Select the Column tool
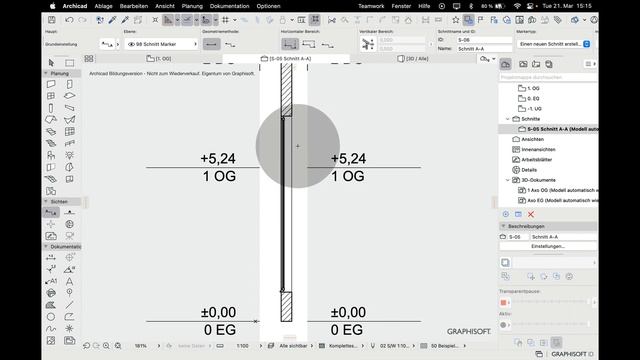The width and height of the screenshot is (640, 360). click(x=51, y=108)
